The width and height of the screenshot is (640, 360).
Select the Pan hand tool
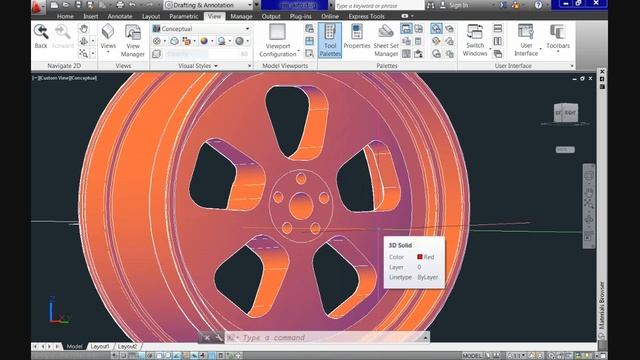point(84,29)
